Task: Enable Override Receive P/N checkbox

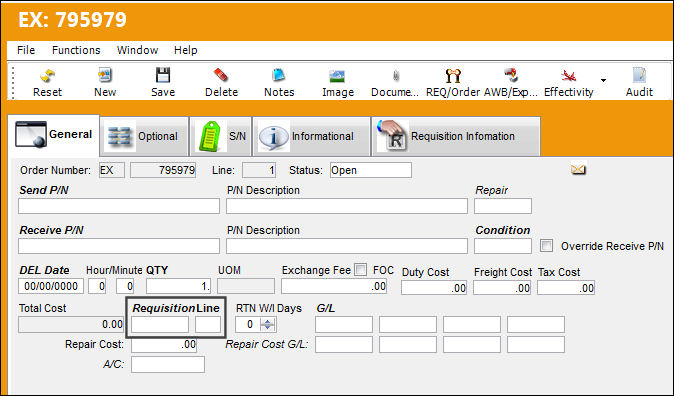Action: click(x=546, y=246)
